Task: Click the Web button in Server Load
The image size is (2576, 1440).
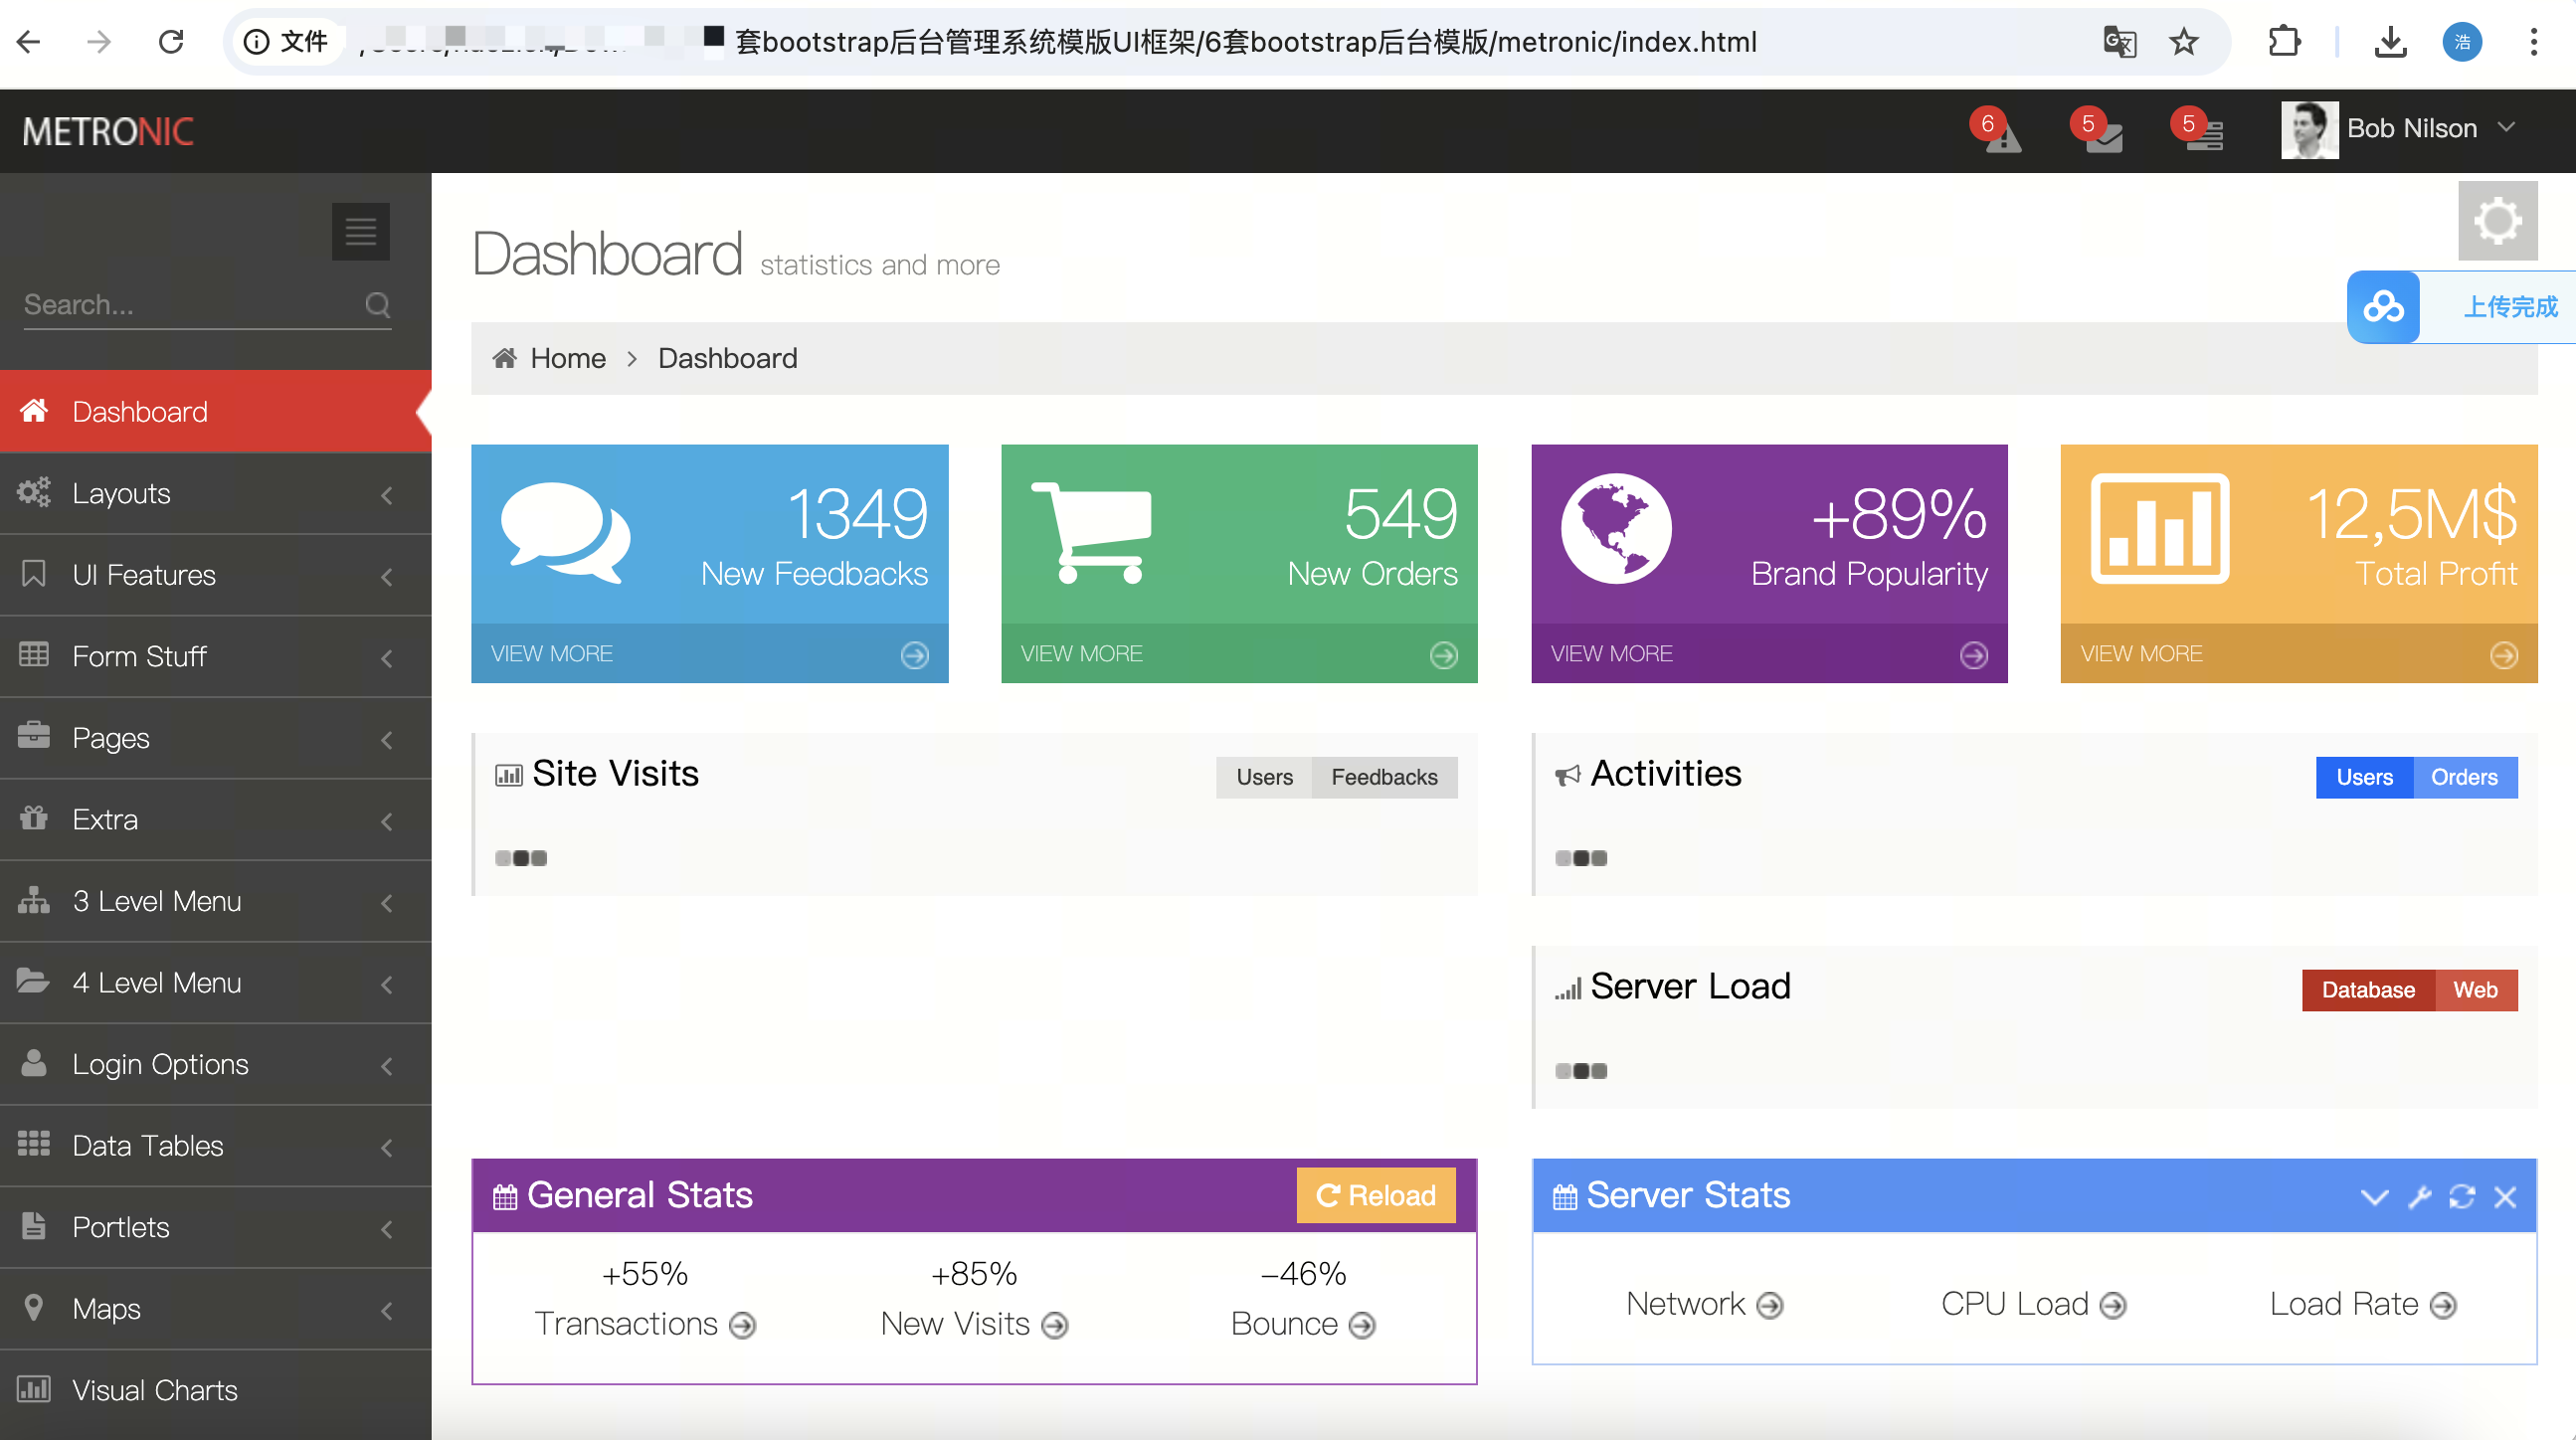Action: pos(2474,990)
